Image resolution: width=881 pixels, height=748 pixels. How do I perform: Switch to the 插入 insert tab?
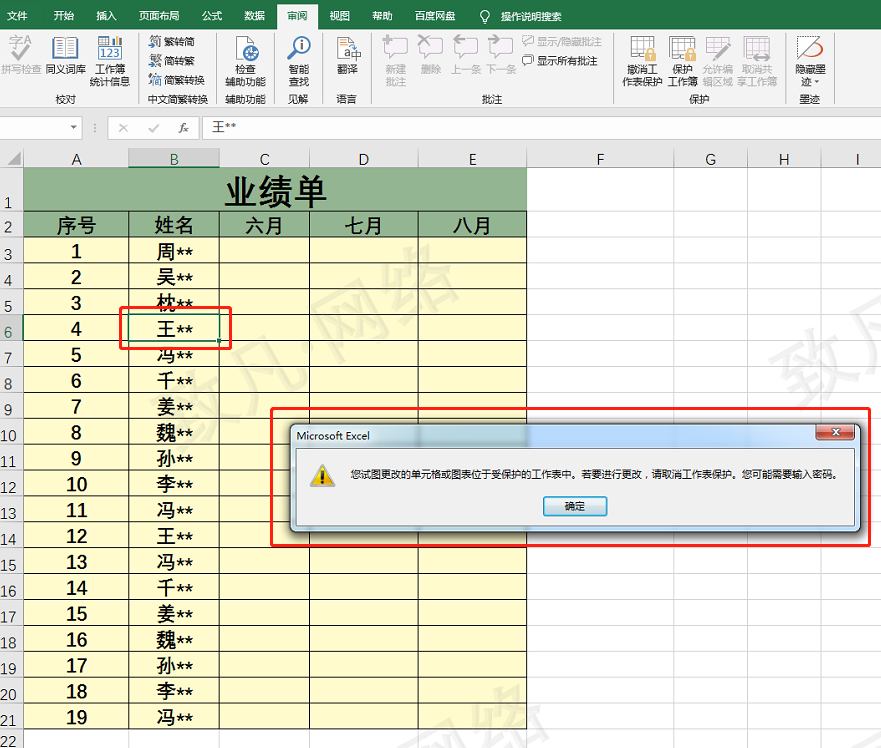click(x=106, y=16)
